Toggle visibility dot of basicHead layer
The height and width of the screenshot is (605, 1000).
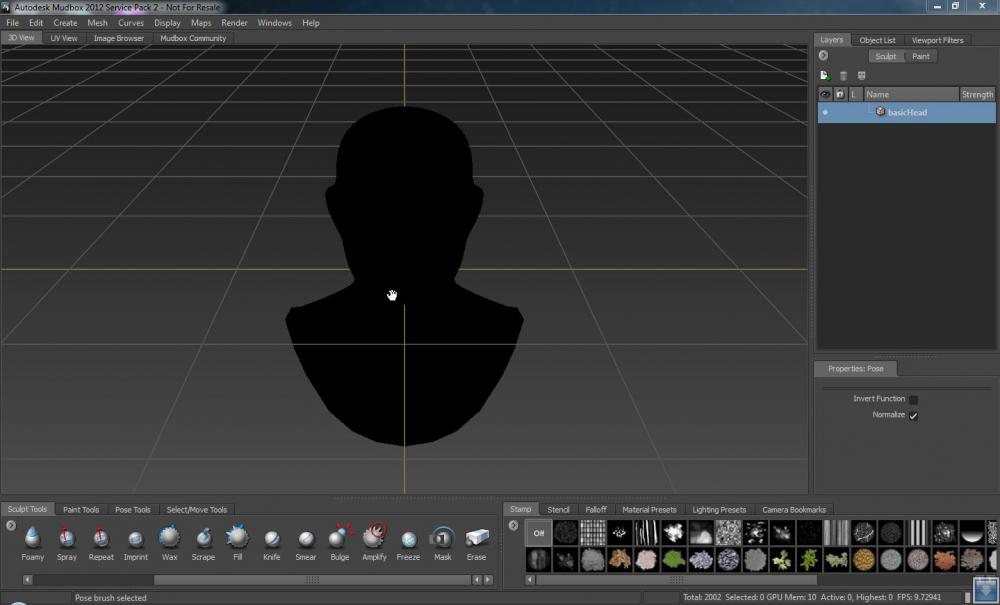click(825, 113)
